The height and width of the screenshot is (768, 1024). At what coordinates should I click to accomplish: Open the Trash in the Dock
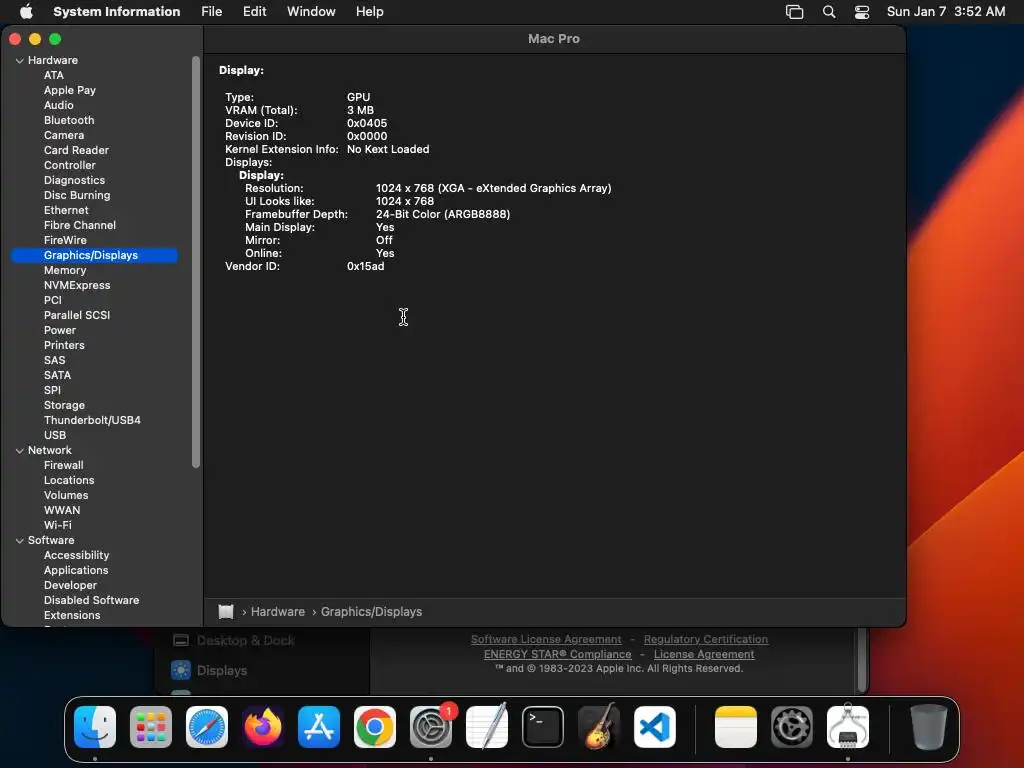929,727
